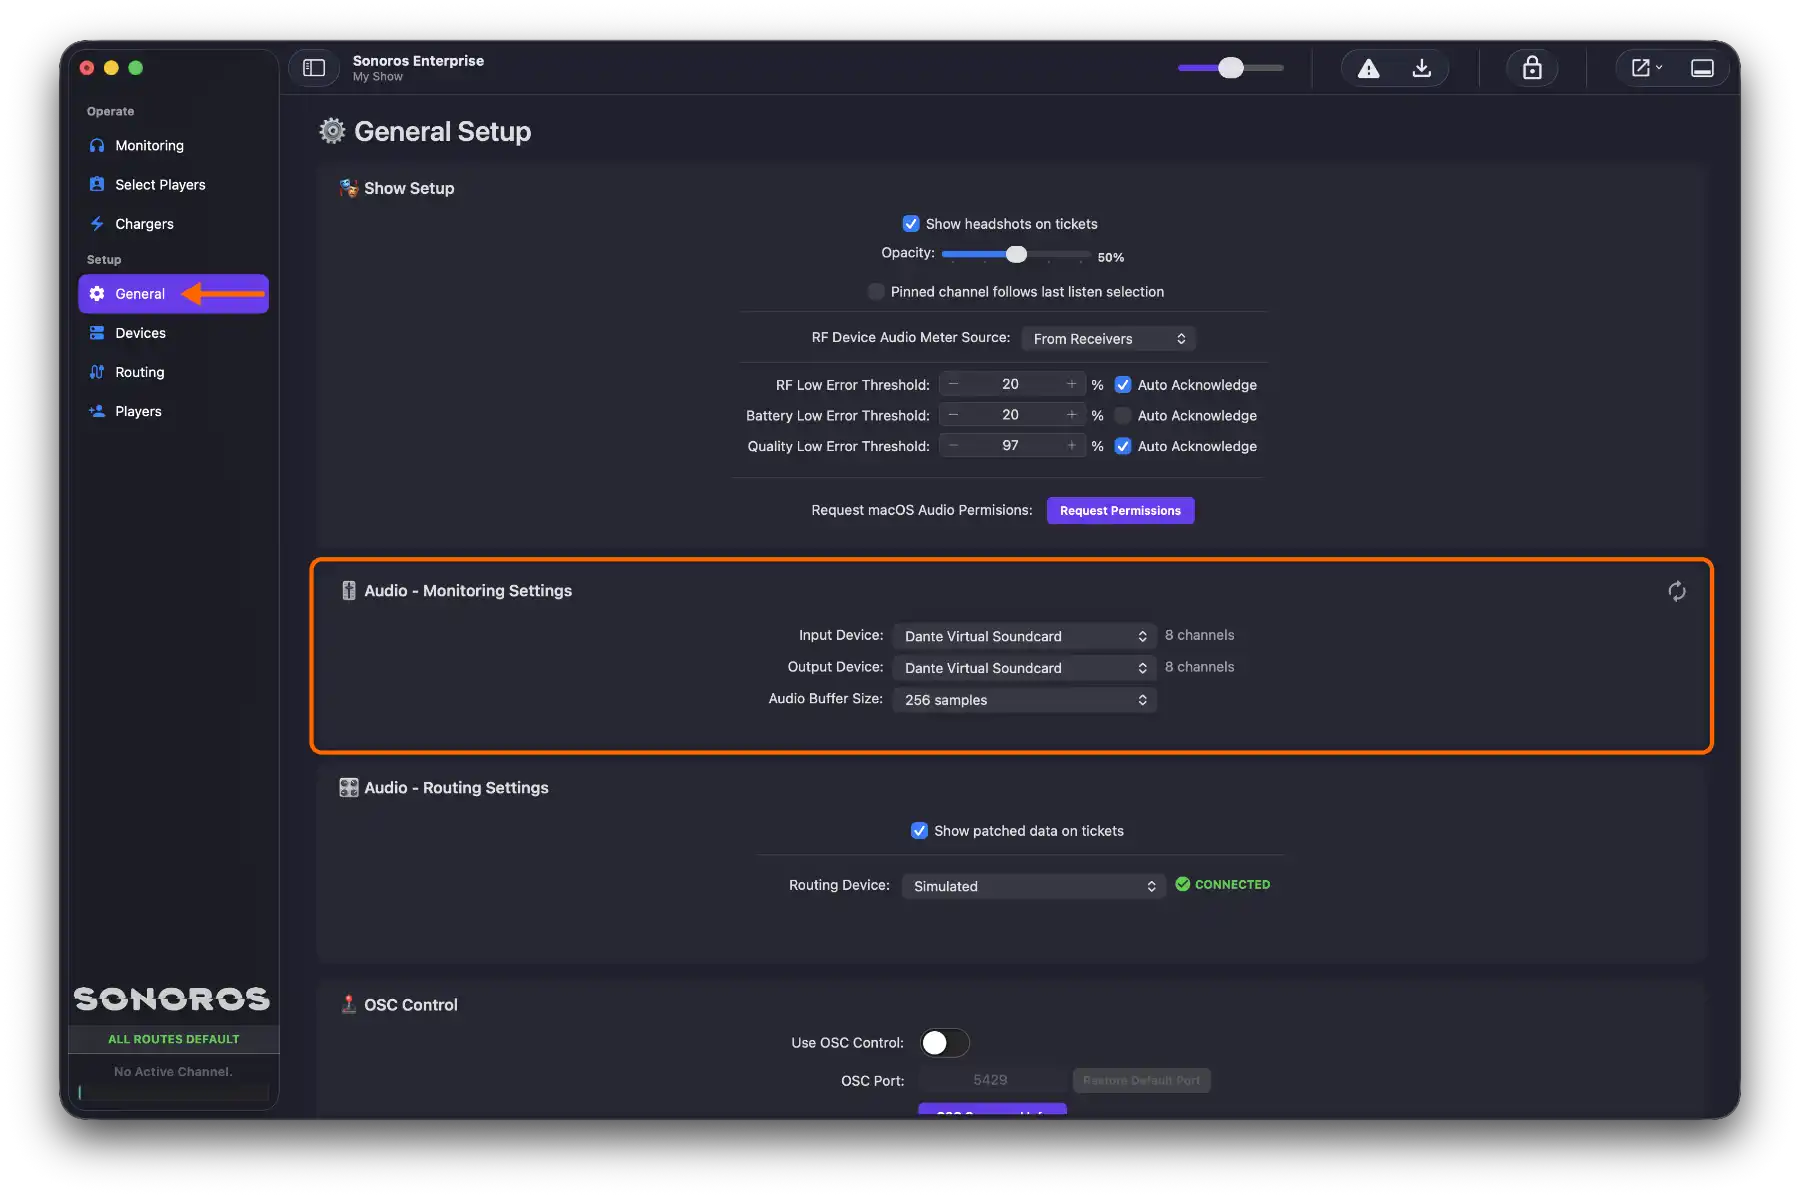Click No Active Channel status text

click(173, 1071)
